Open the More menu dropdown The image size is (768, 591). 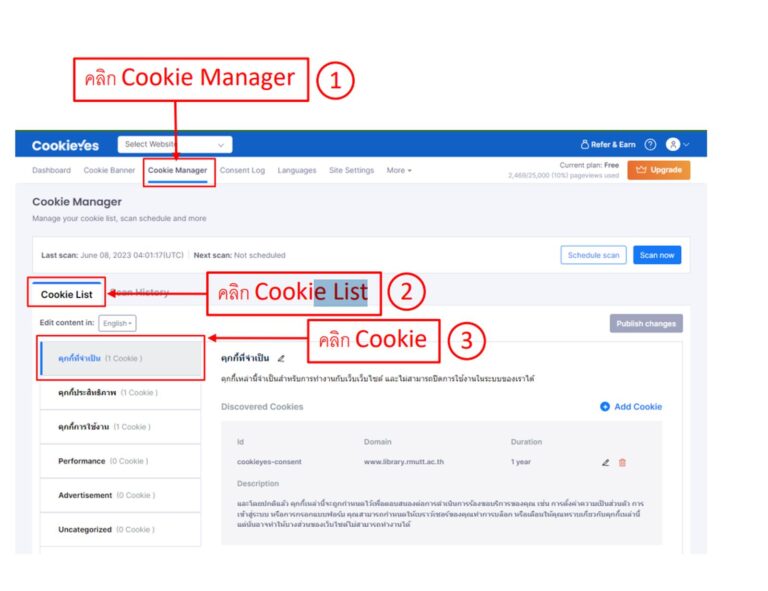tap(399, 170)
